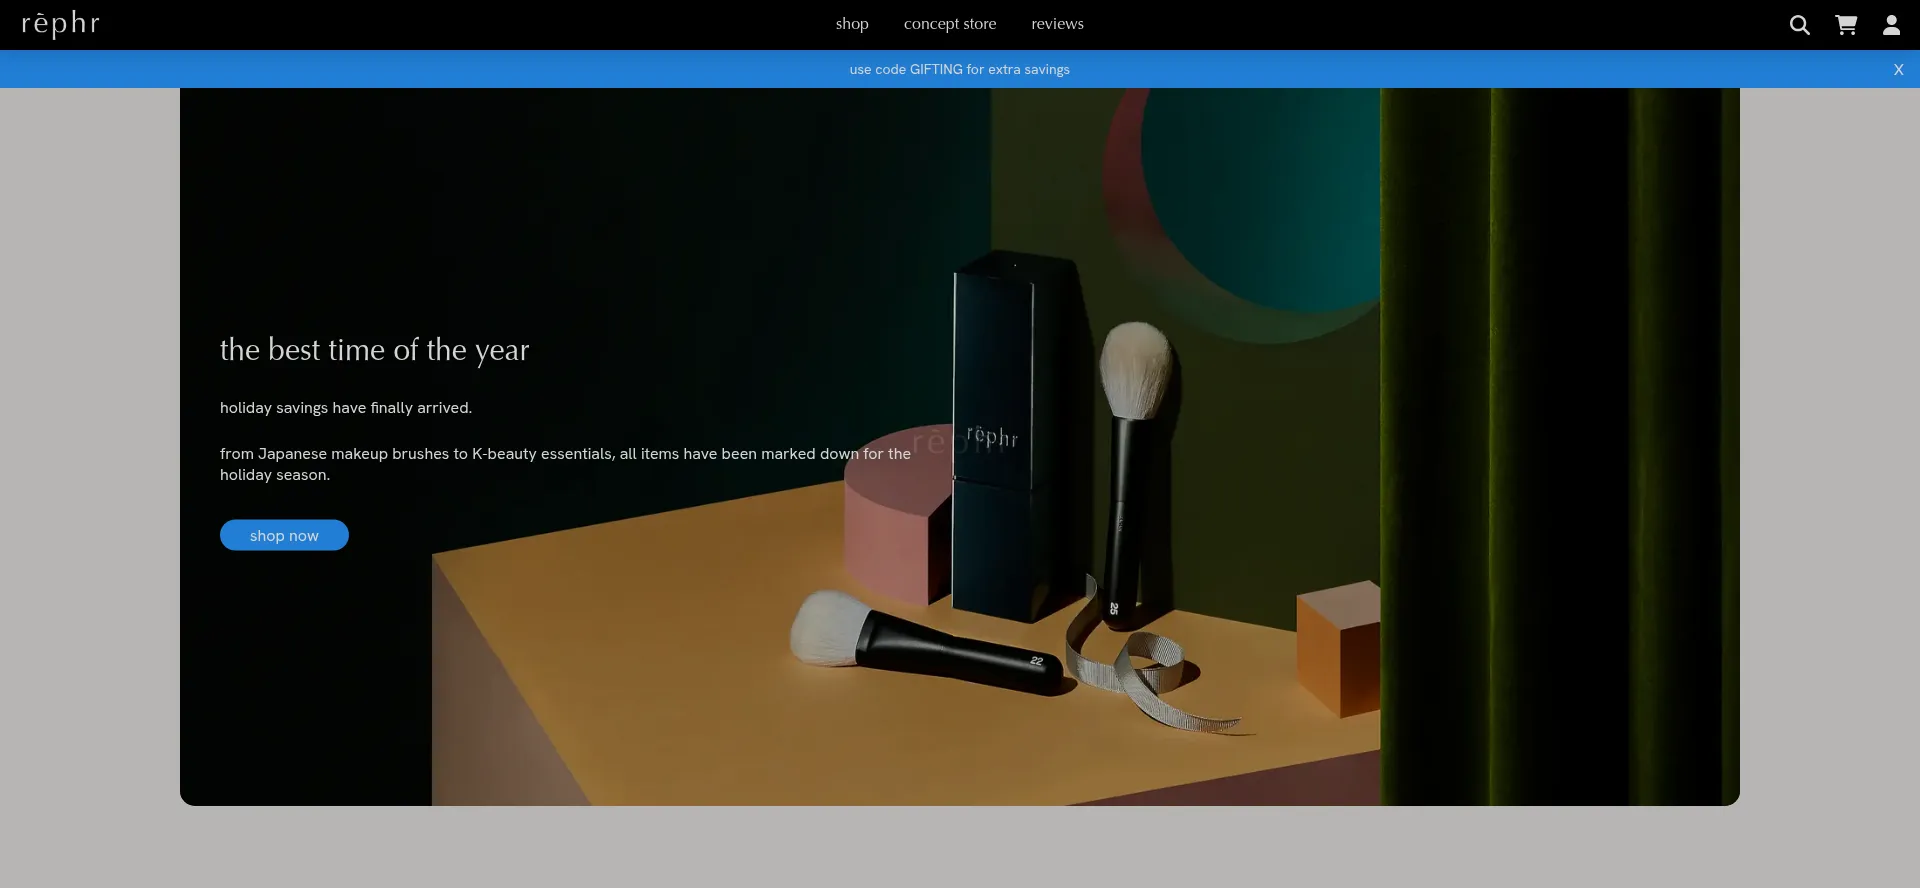Go to concept store page
Image resolution: width=1920 pixels, height=888 pixels.
950,24
